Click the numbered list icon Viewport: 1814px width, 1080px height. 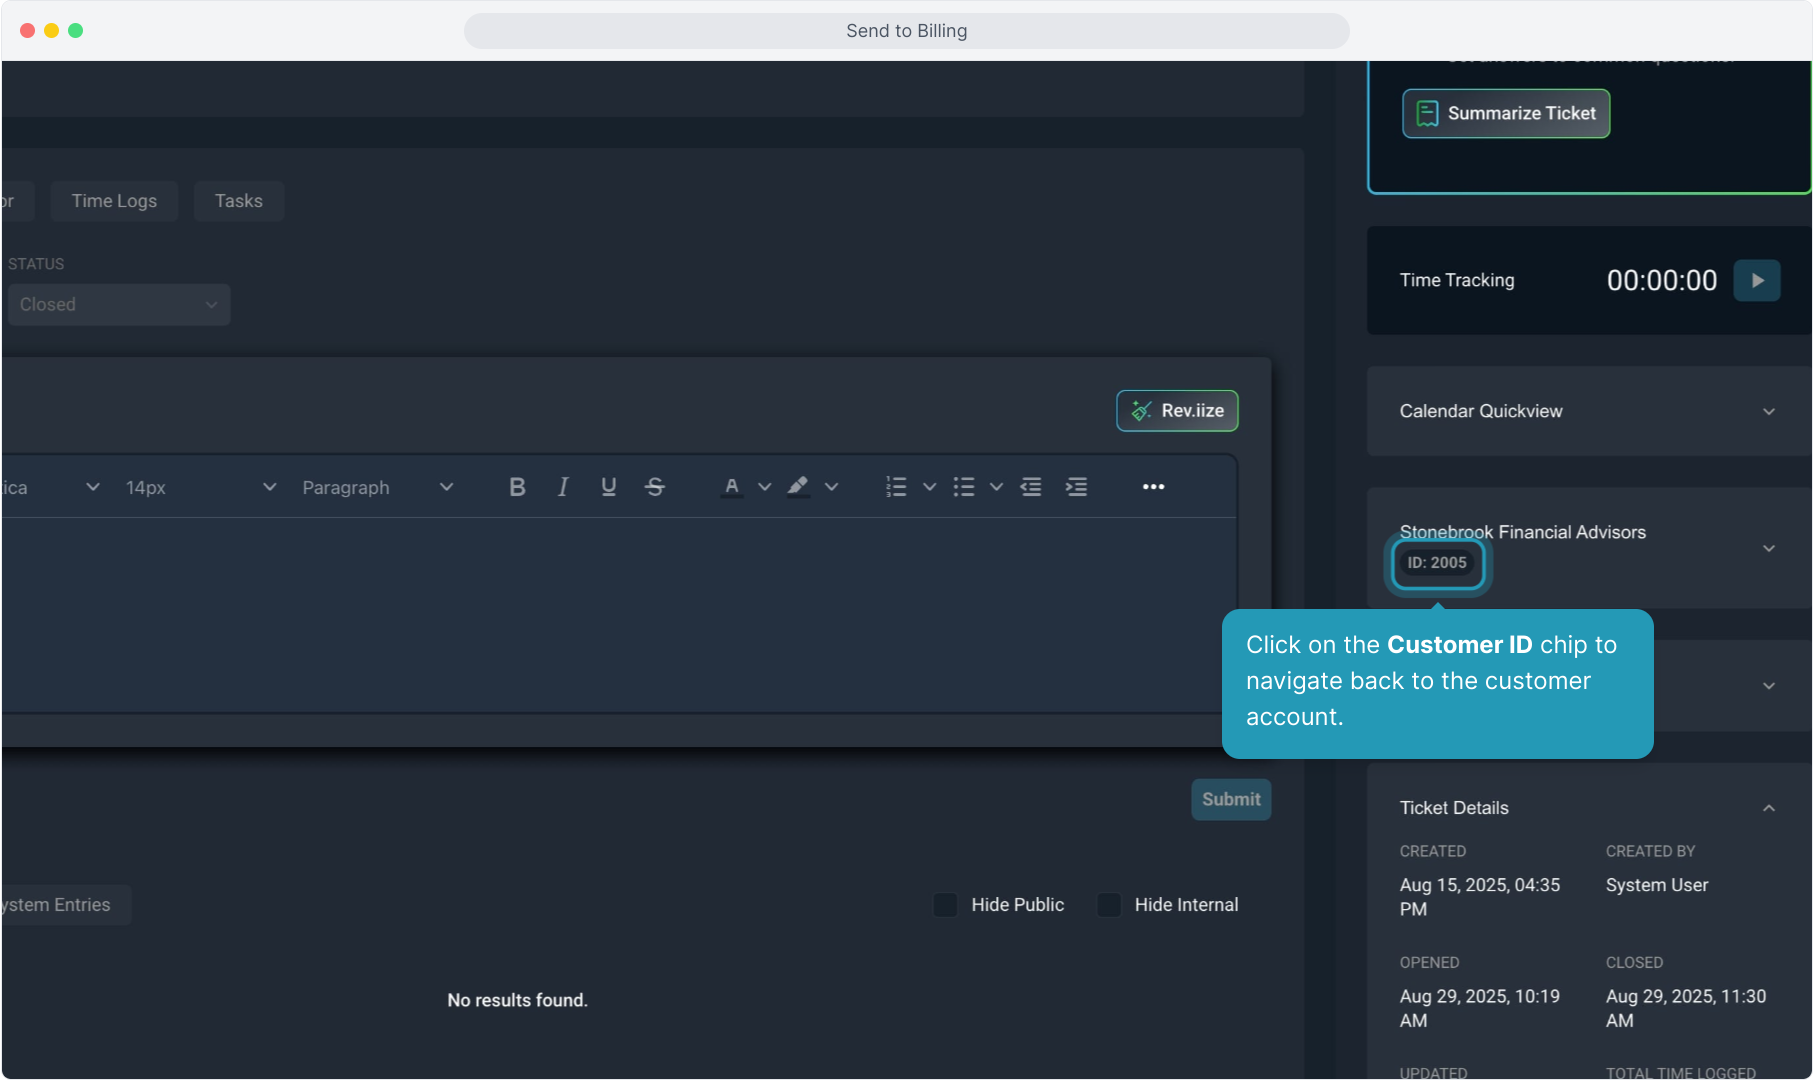(896, 487)
